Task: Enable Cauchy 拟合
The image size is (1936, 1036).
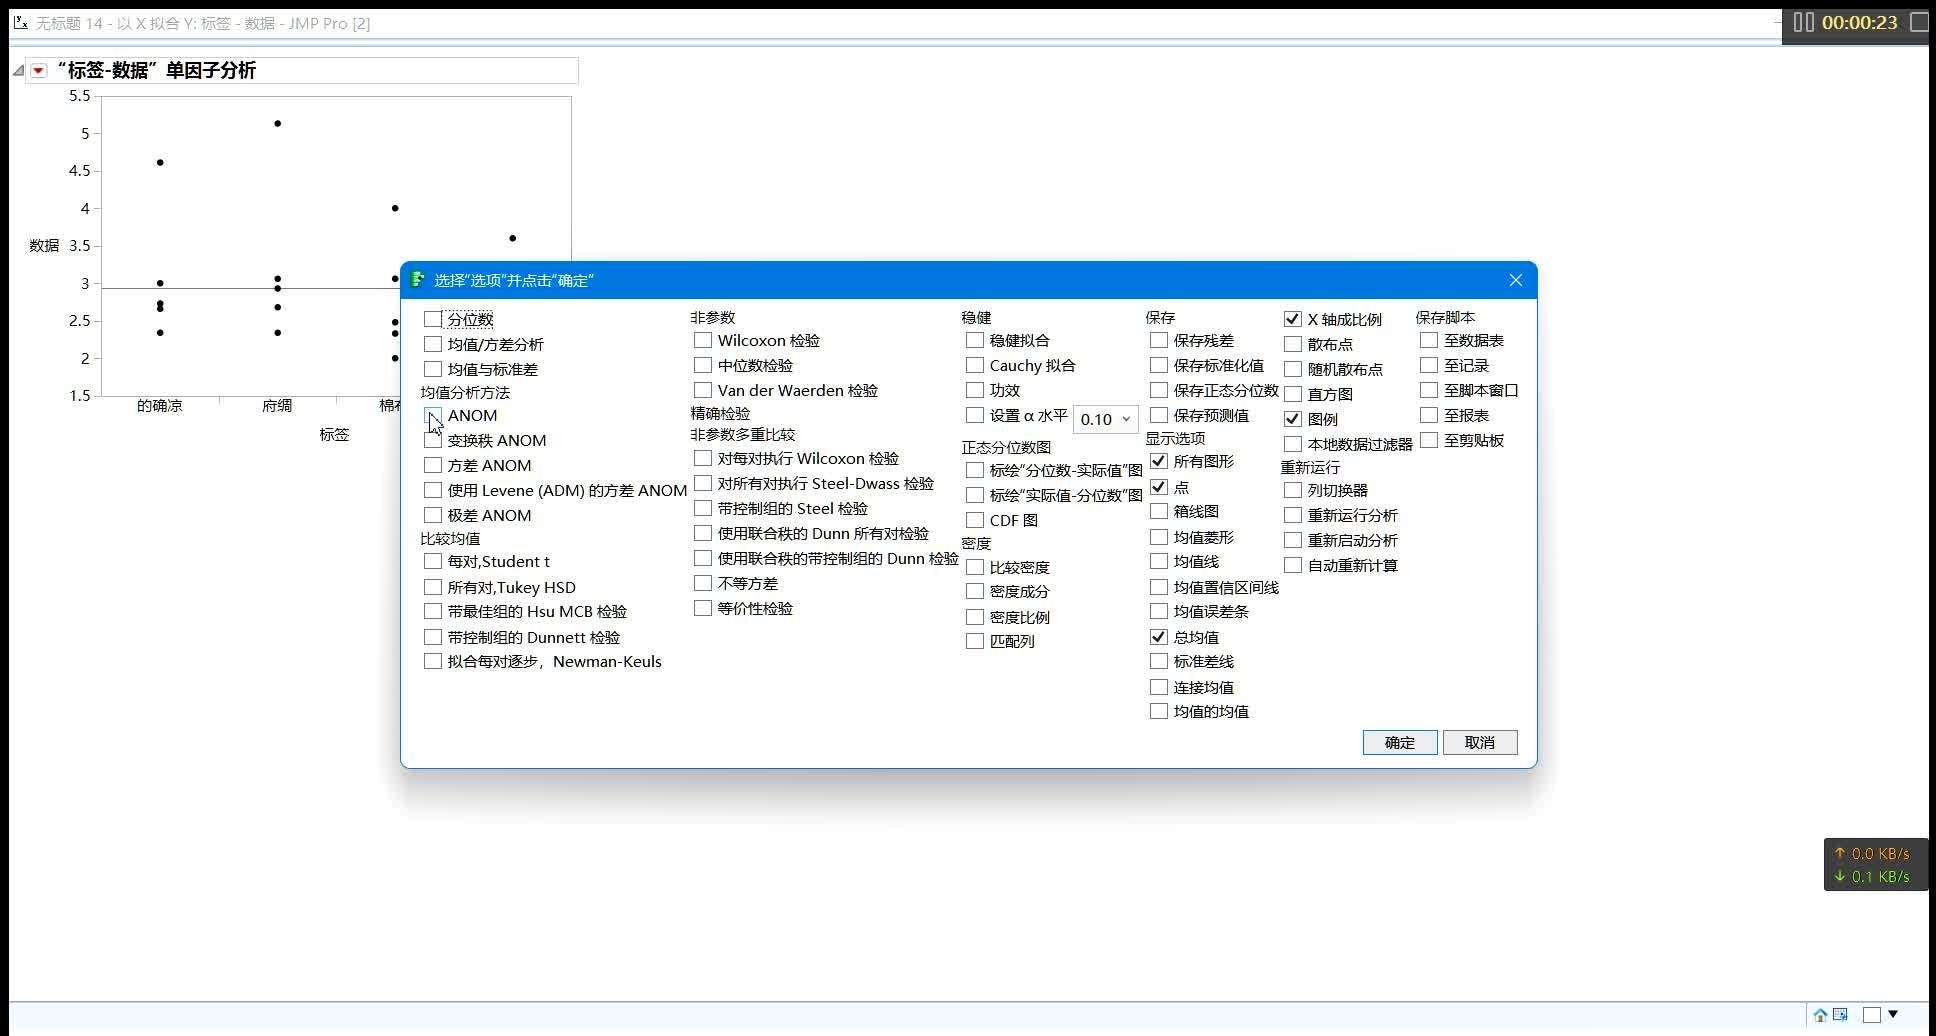Action: 975,365
